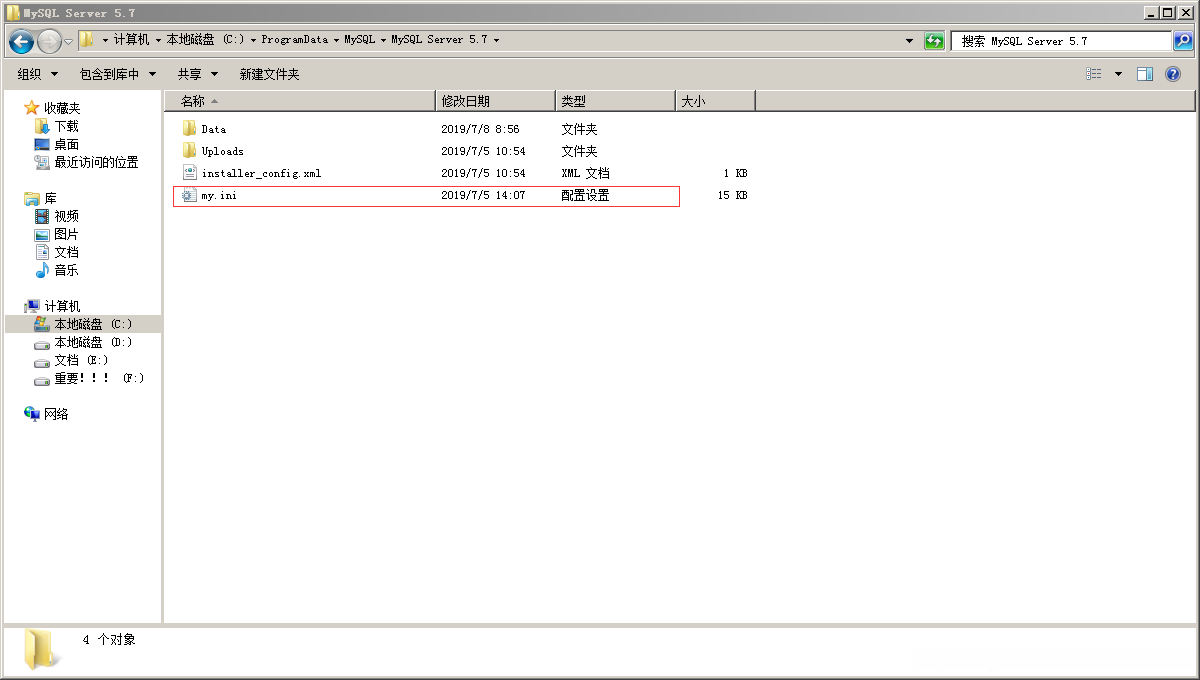This screenshot has width=1200, height=680.
Task: Expand dropdown arrow after MySQL Server 5.7 breadcrumb
Action: (x=496, y=41)
